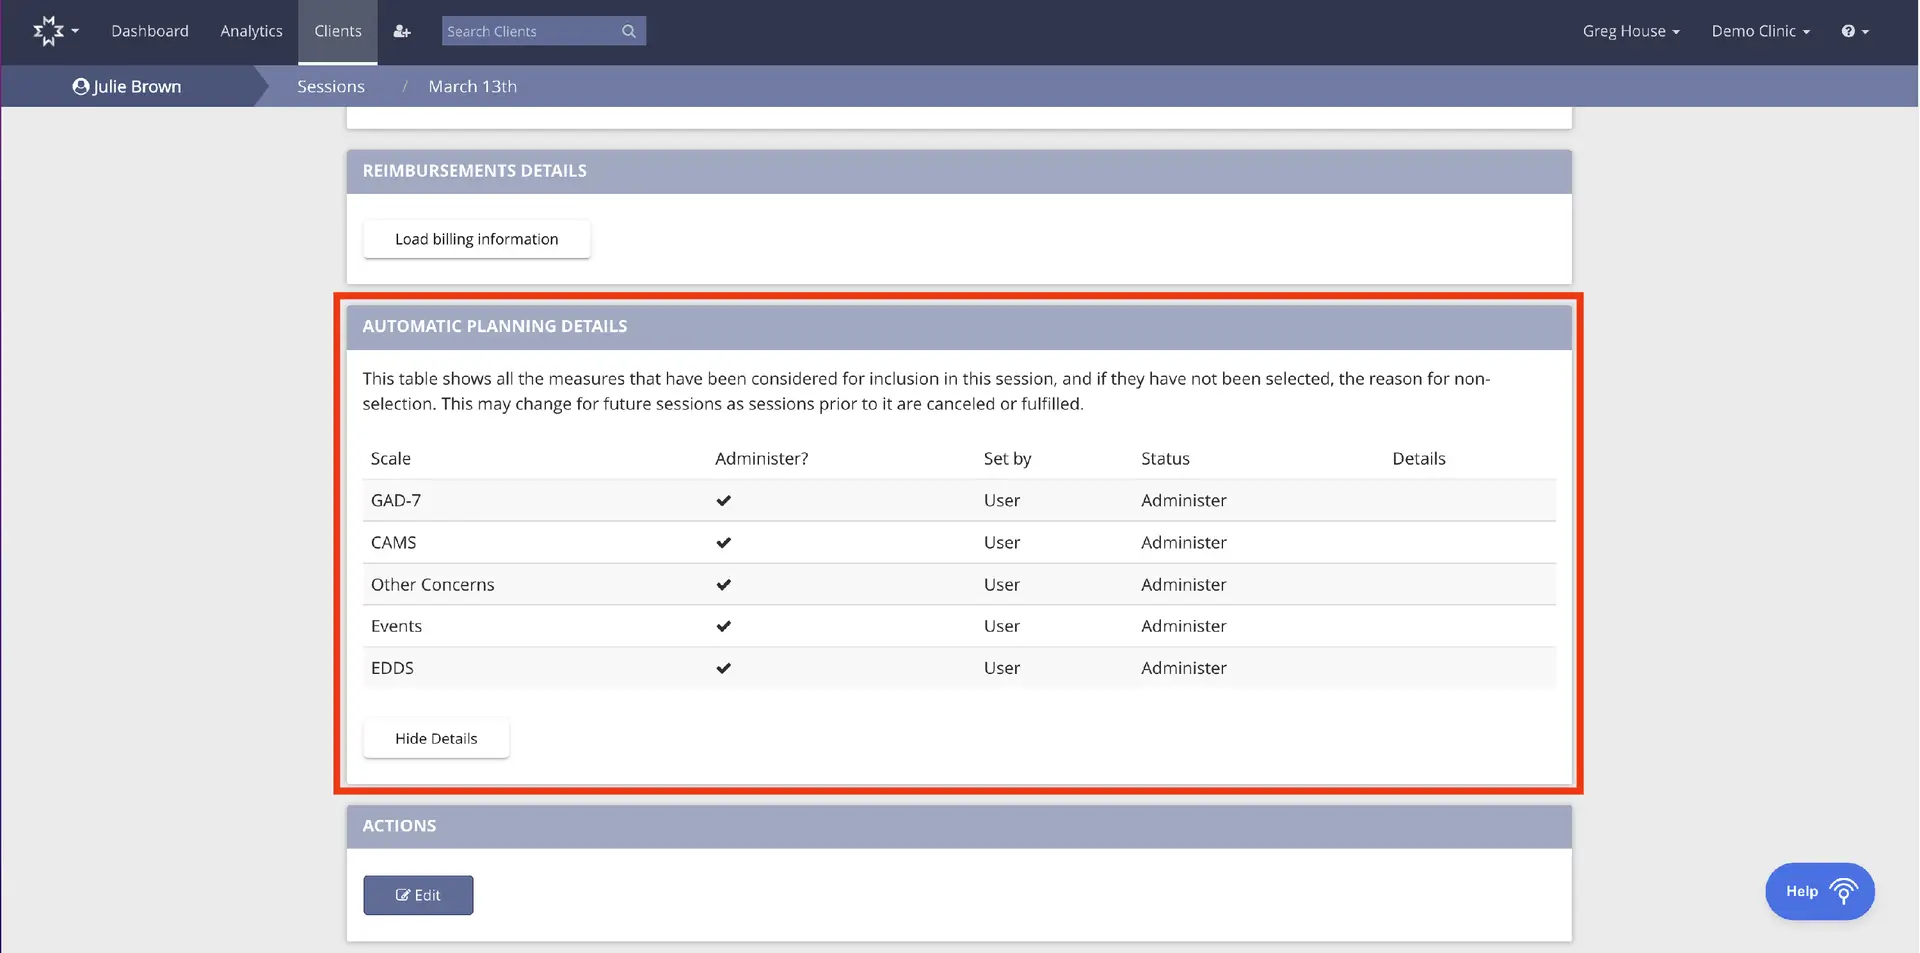Screen dimensions: 1920x953
Task: Open the Demo Clinic selector dropdown
Action: coord(1760,31)
